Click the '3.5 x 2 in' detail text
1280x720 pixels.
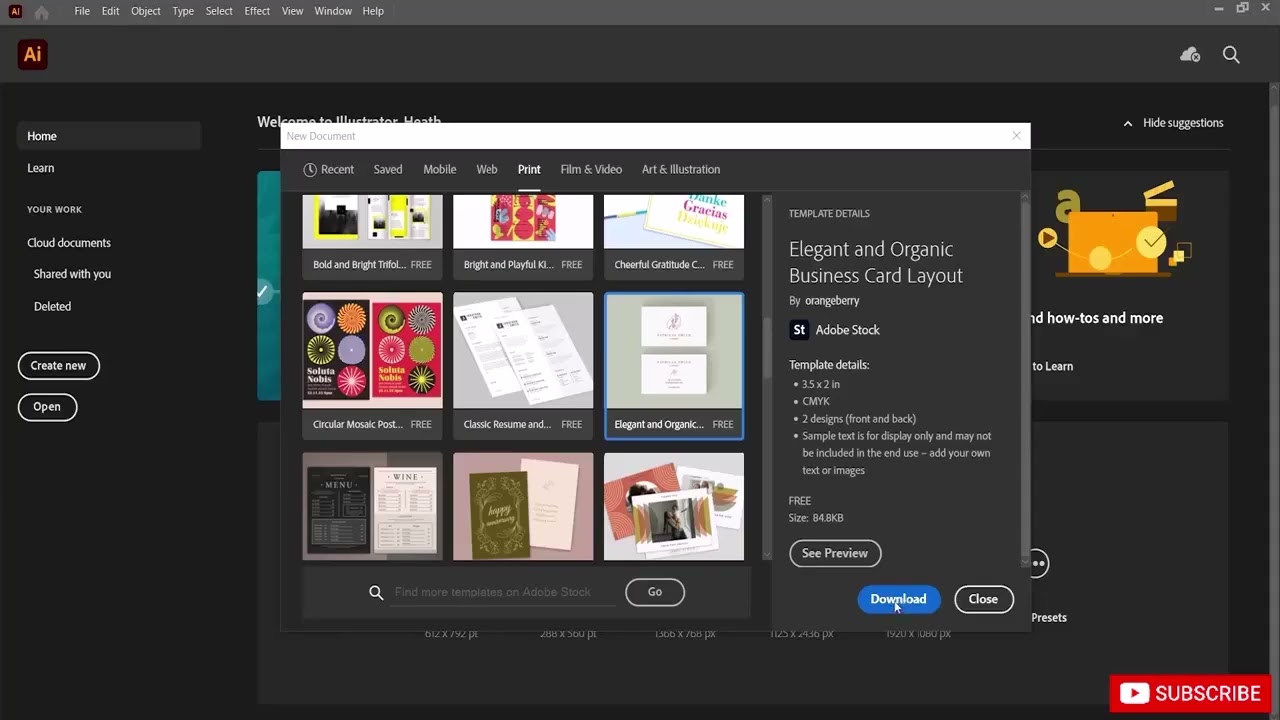821,384
